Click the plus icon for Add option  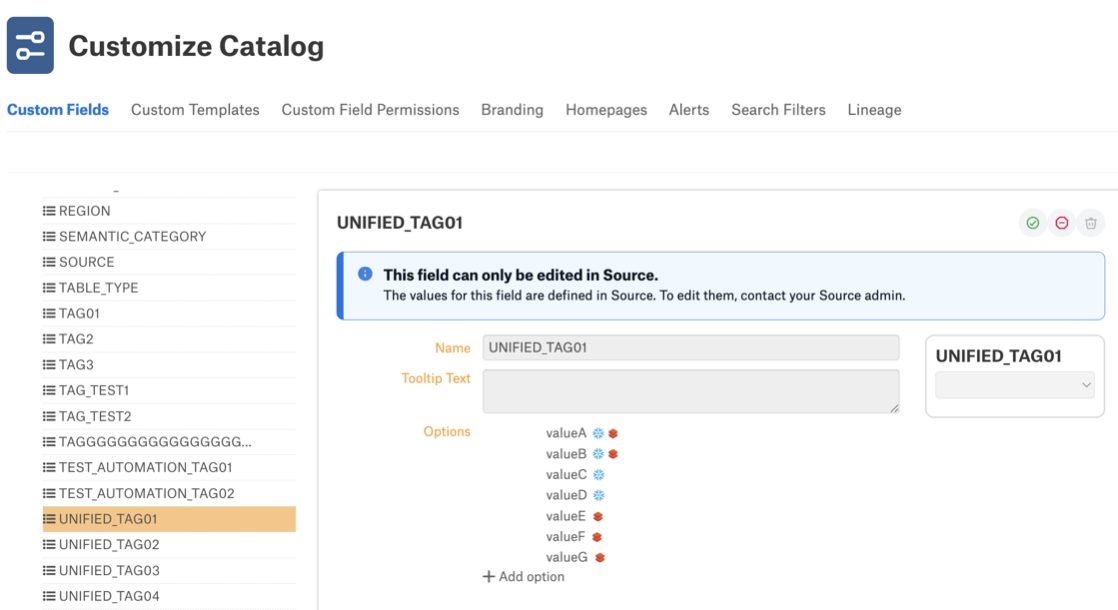point(488,577)
